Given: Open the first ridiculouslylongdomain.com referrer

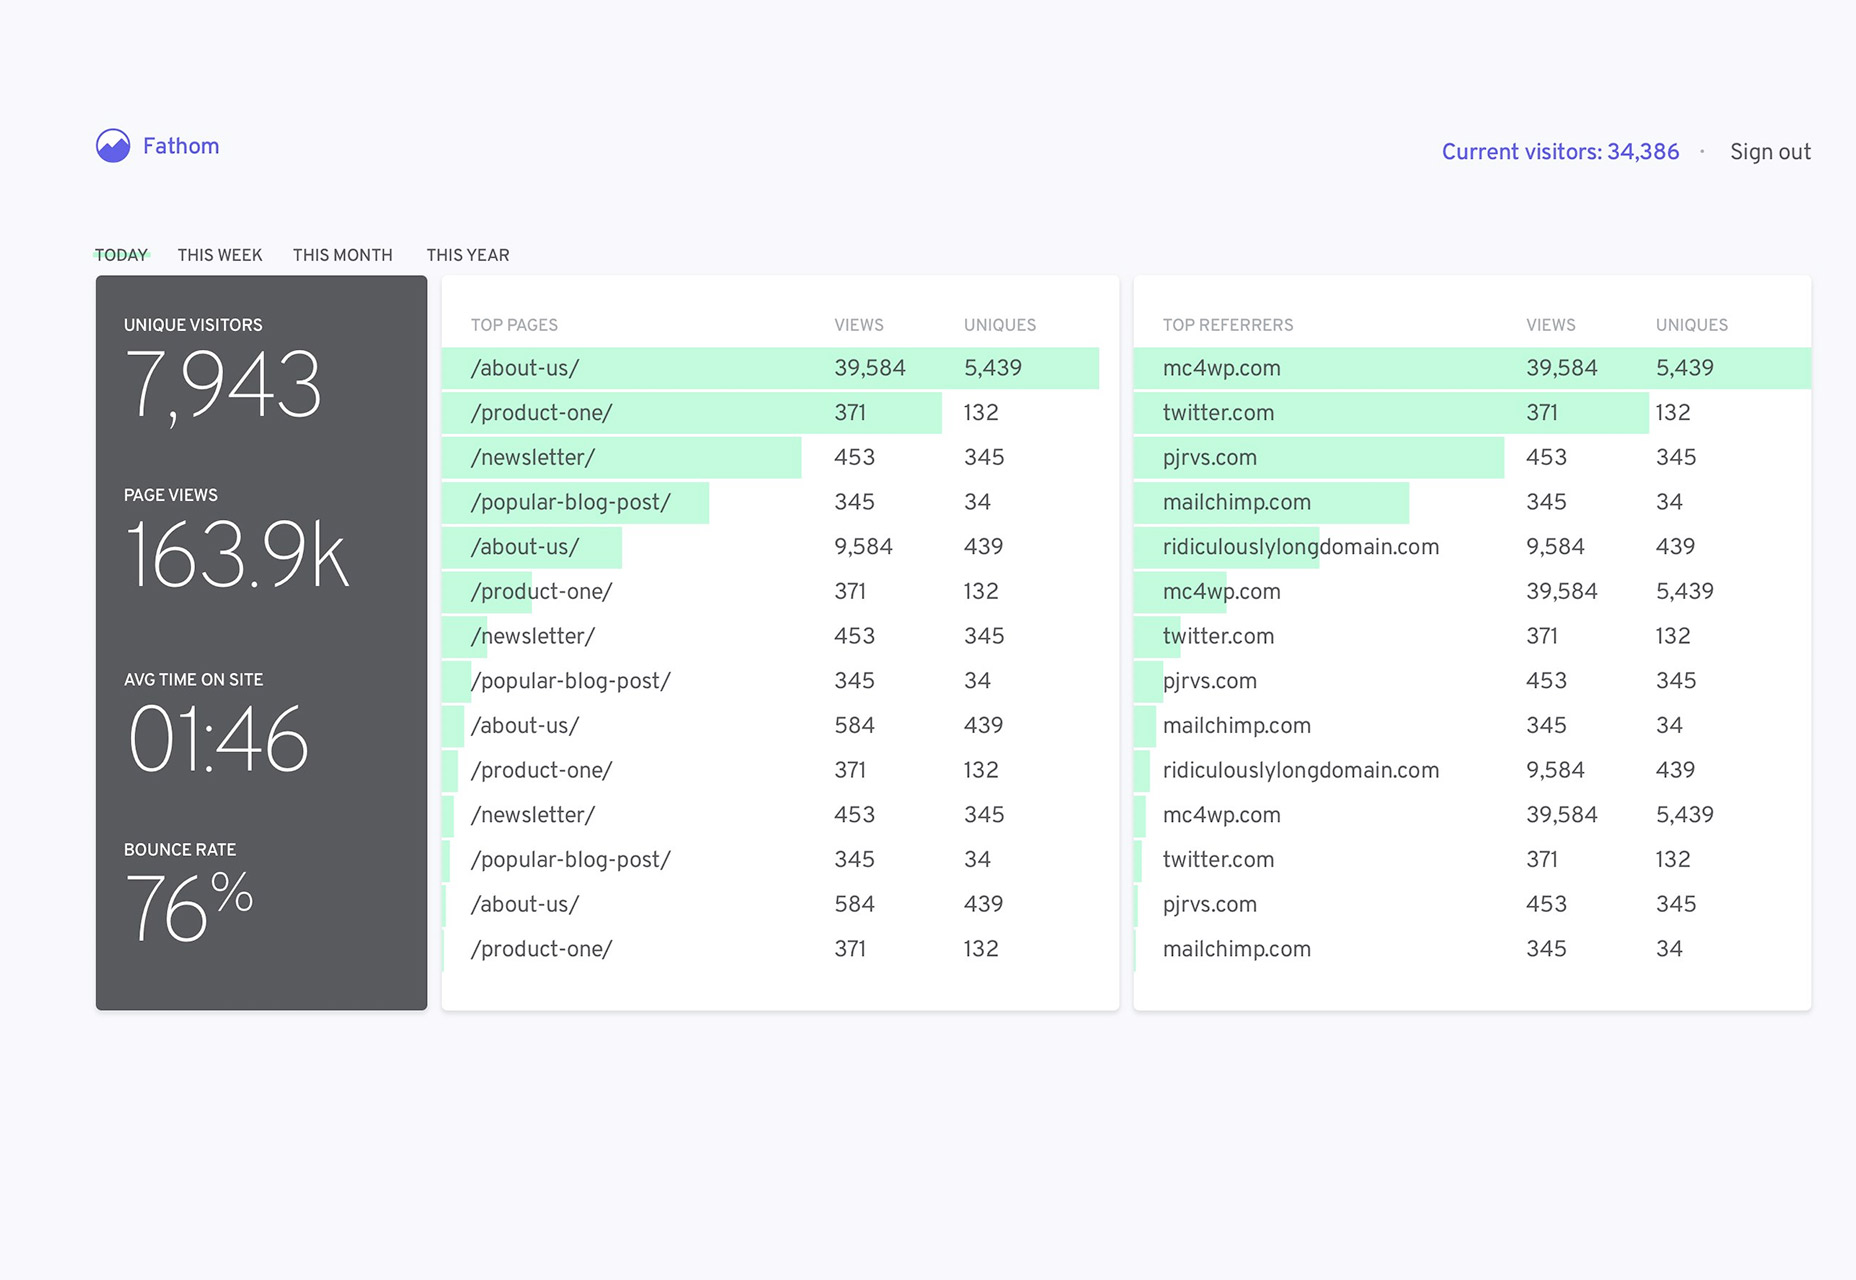Looking at the screenshot, I should [1472, 547].
